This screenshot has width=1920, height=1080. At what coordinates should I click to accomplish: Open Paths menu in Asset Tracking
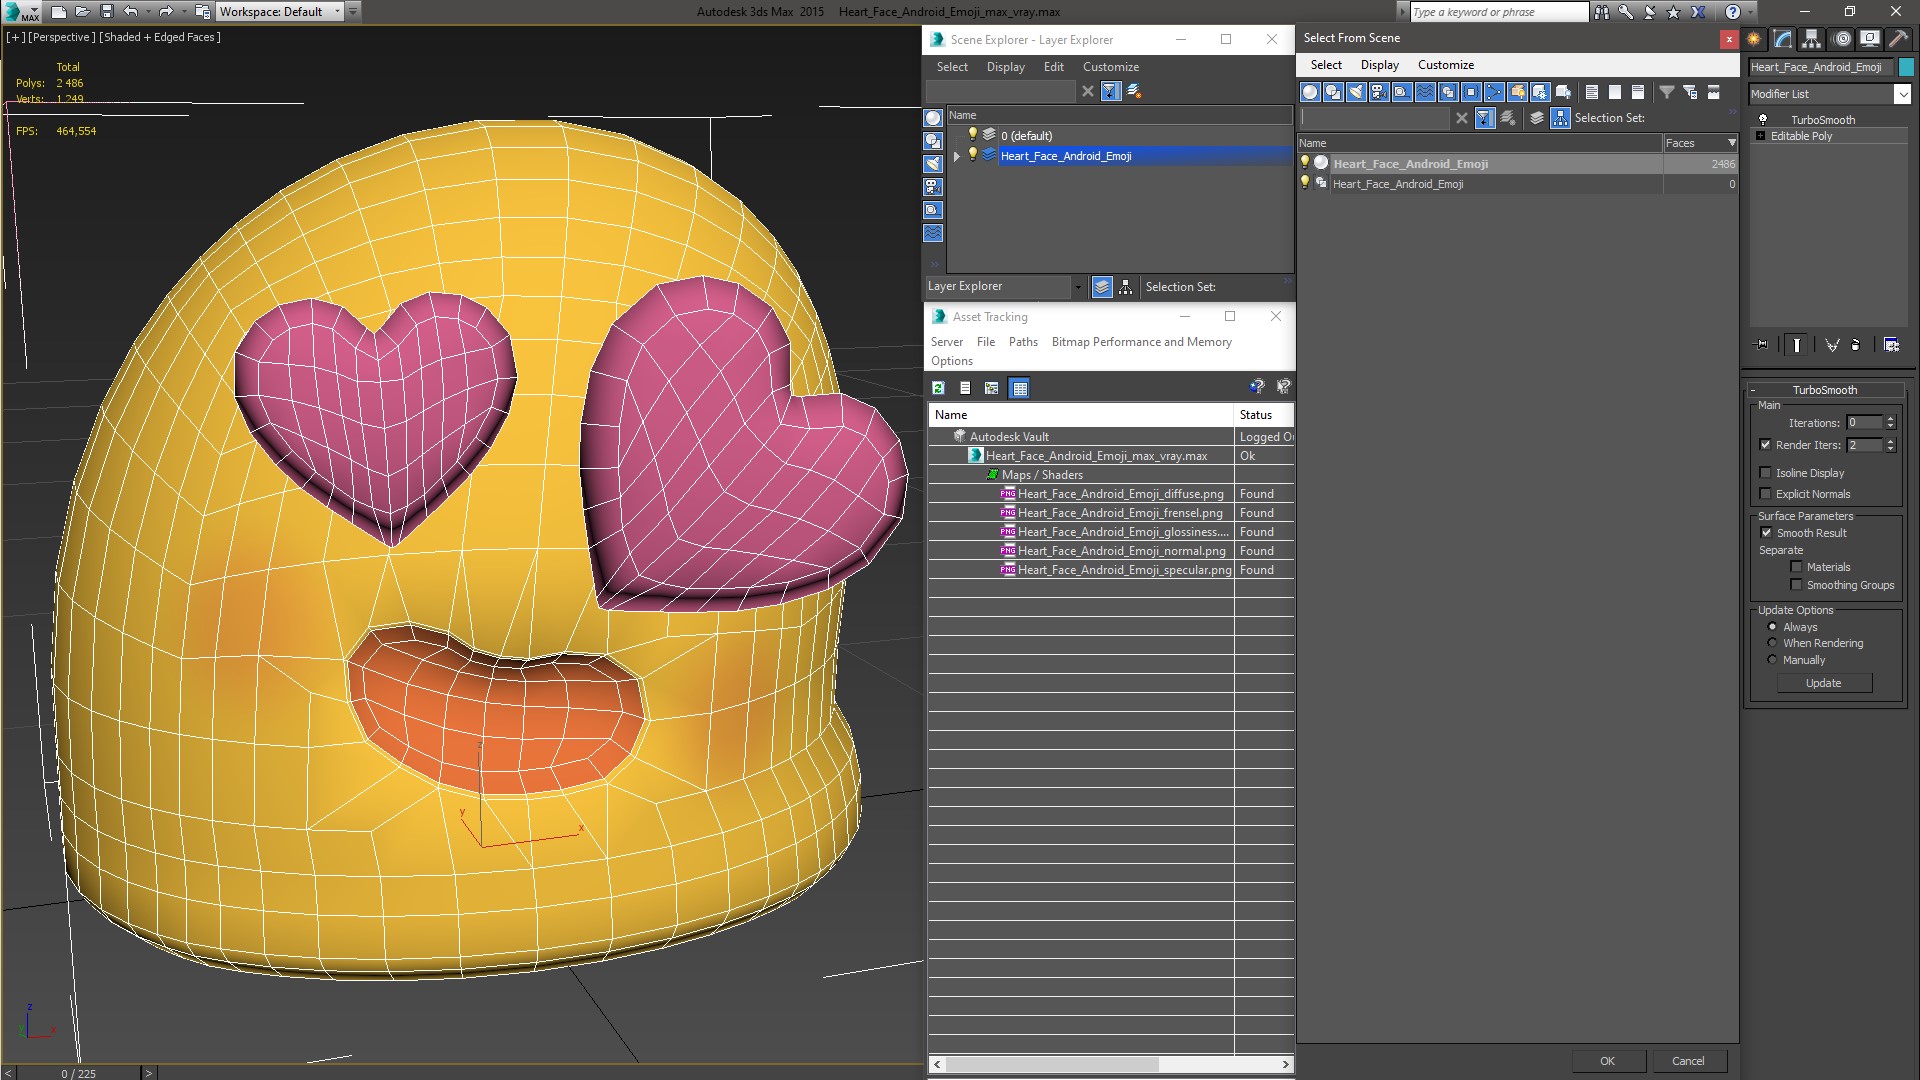coord(1022,342)
